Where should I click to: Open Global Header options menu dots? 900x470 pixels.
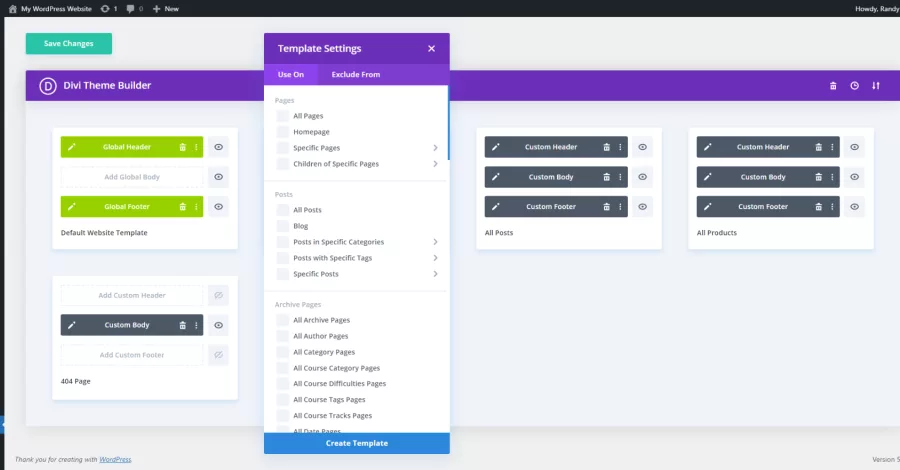196,147
